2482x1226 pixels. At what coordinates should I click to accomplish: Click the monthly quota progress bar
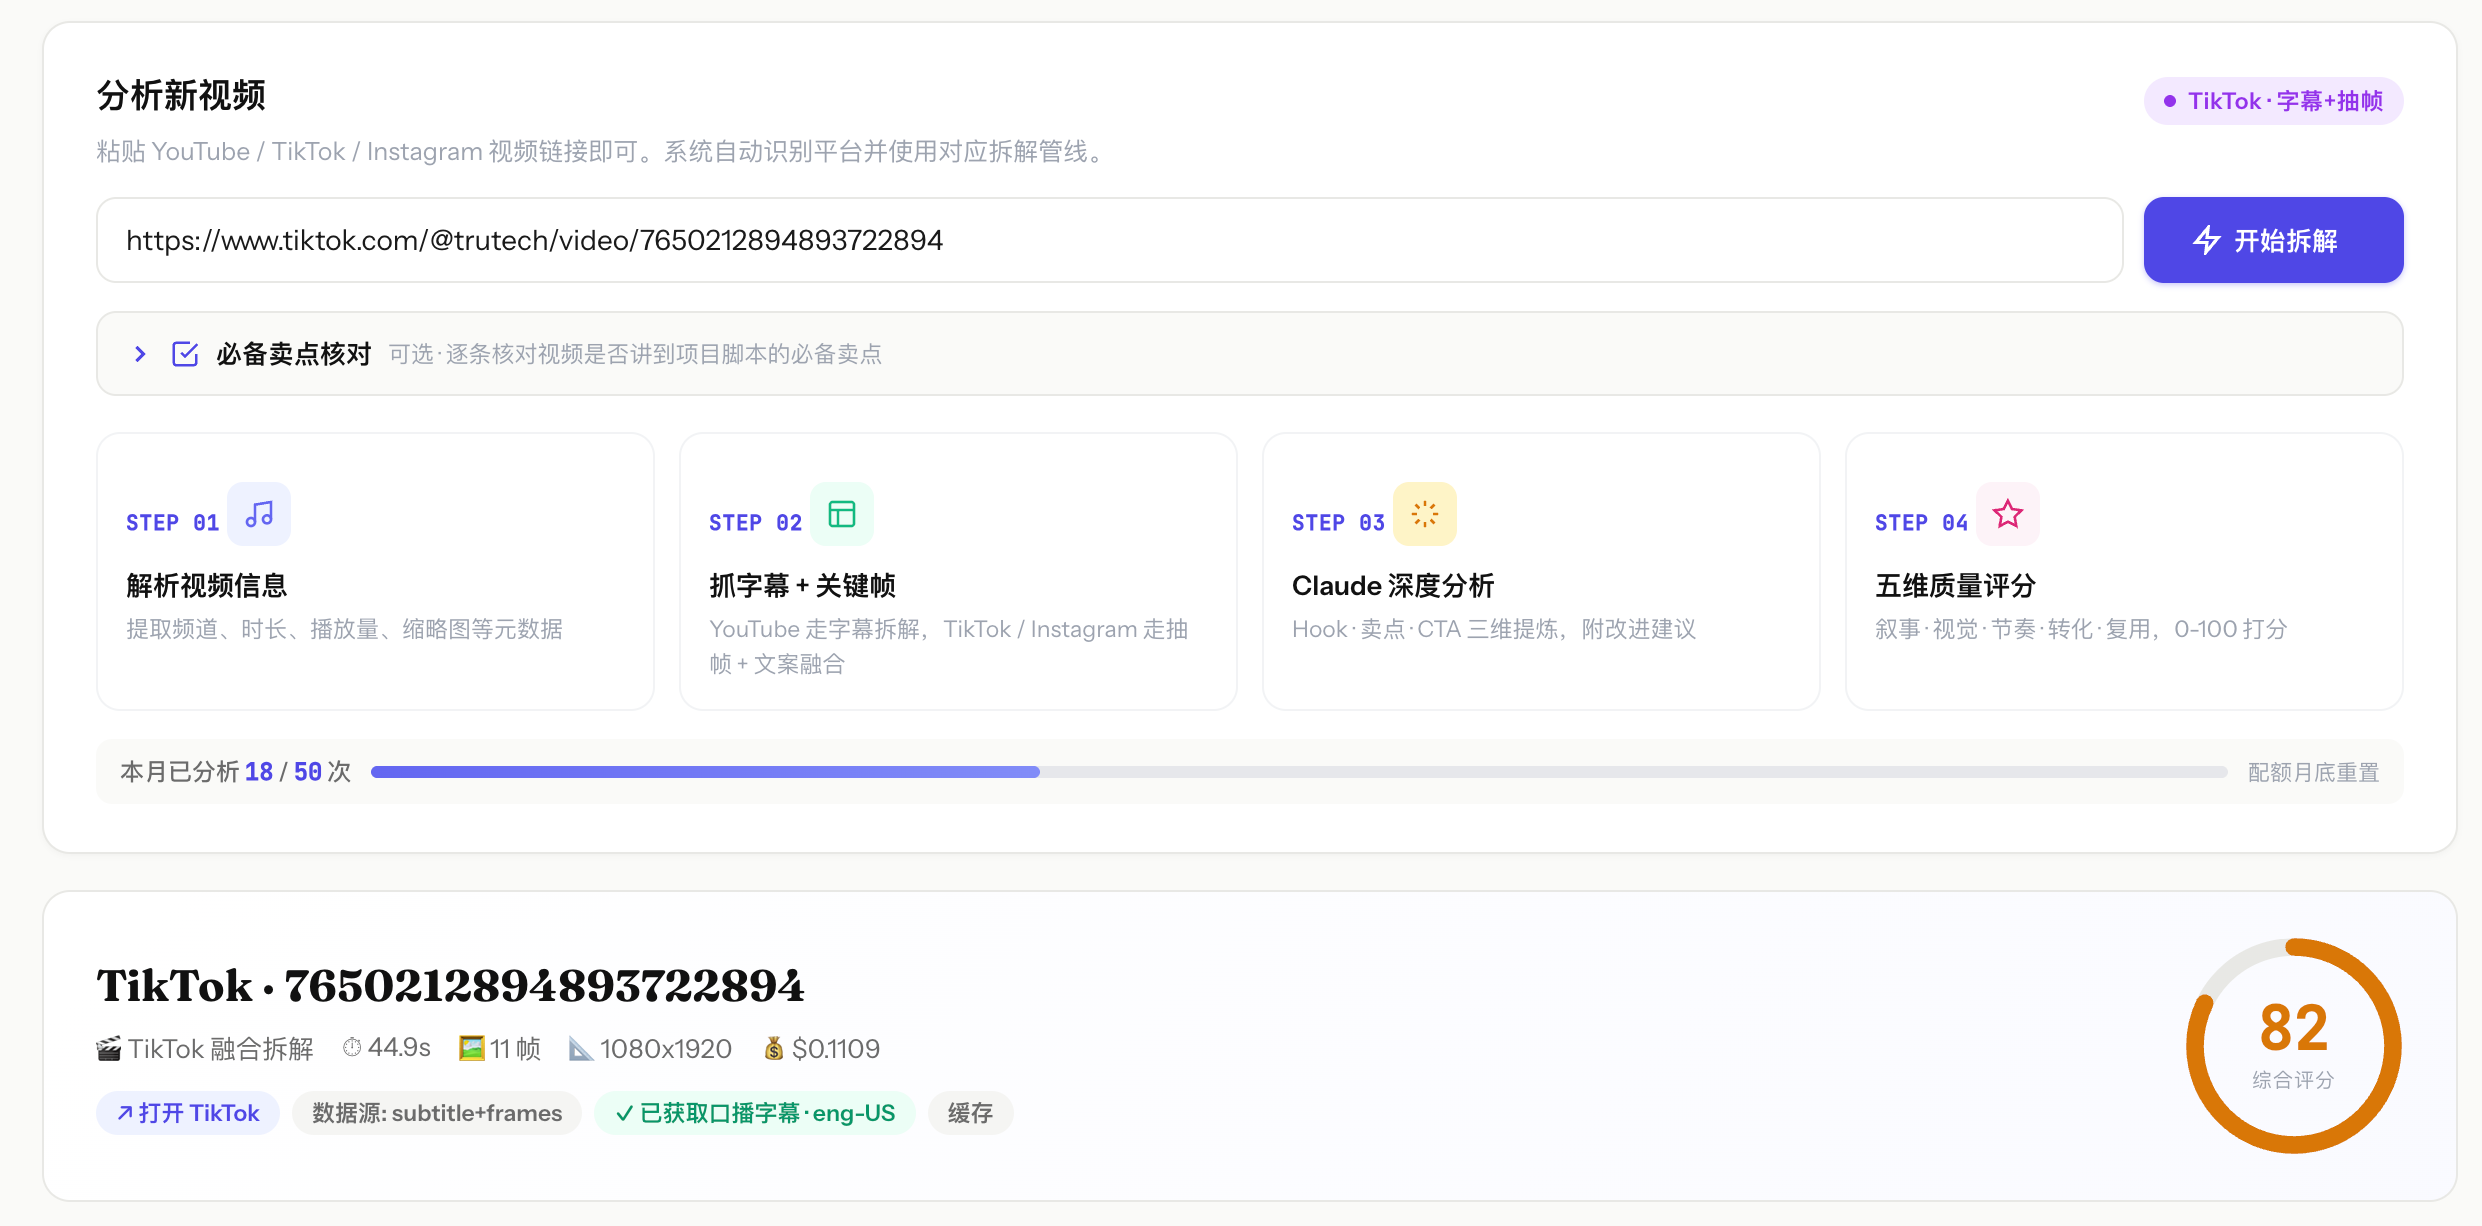[x=1298, y=772]
